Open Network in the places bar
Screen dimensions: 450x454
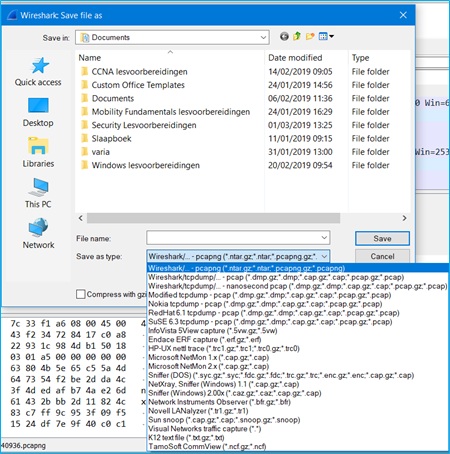pos(38,234)
